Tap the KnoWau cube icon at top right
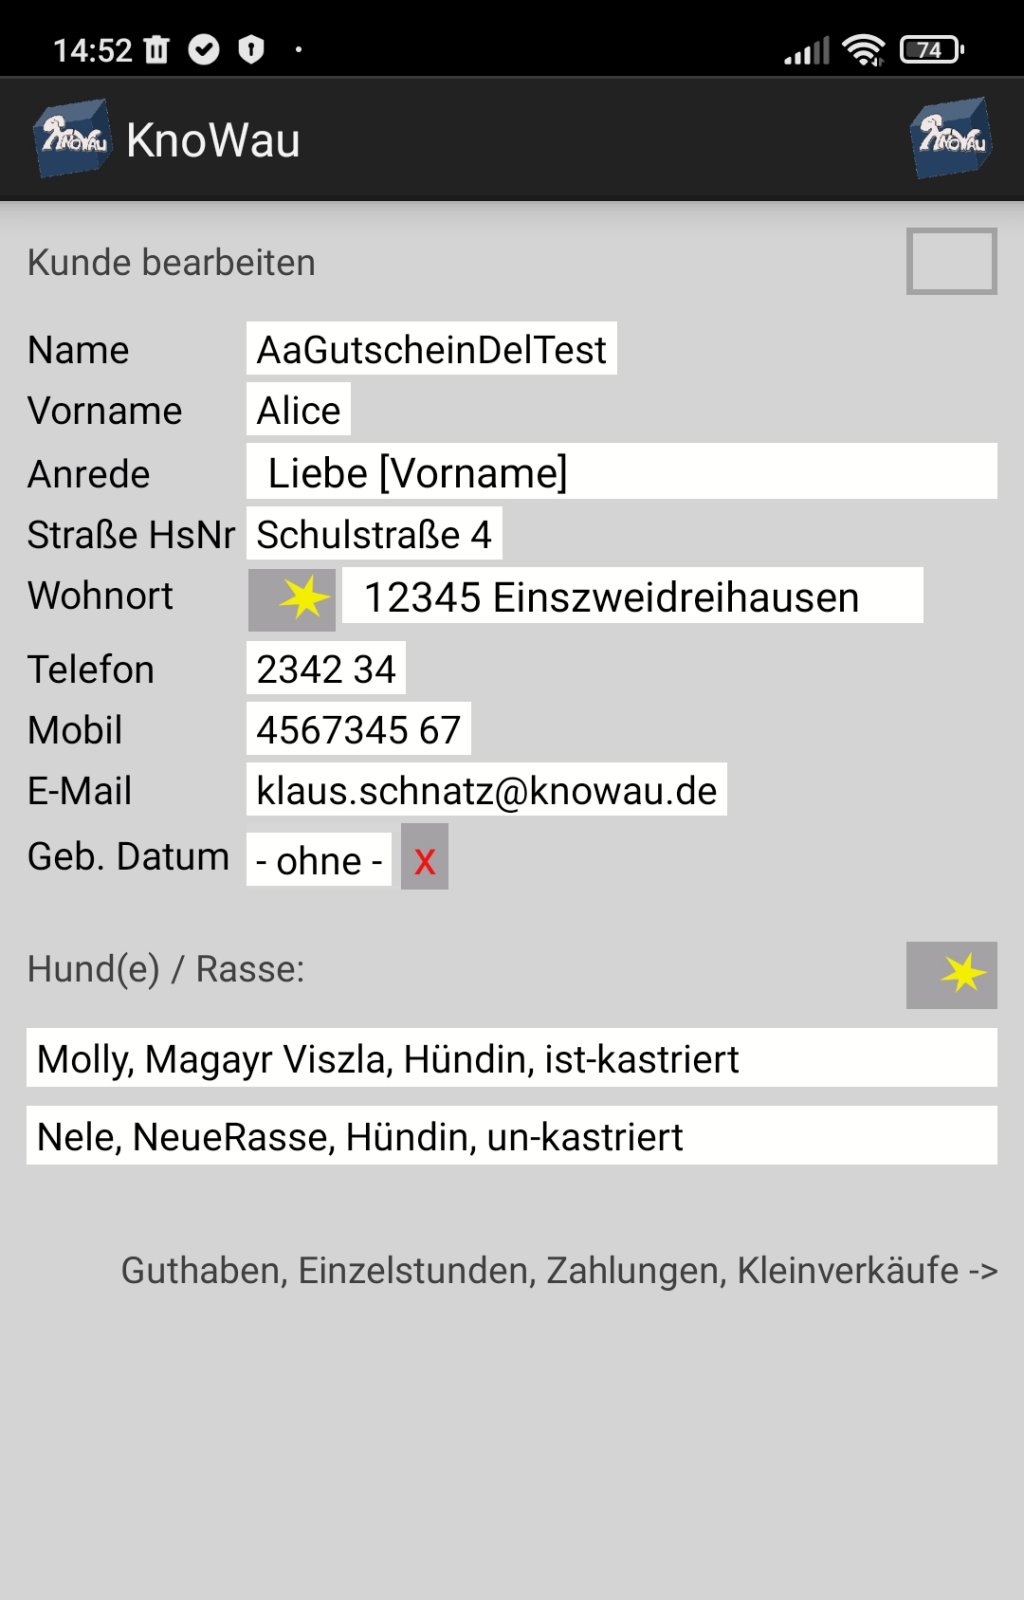 click(x=950, y=139)
